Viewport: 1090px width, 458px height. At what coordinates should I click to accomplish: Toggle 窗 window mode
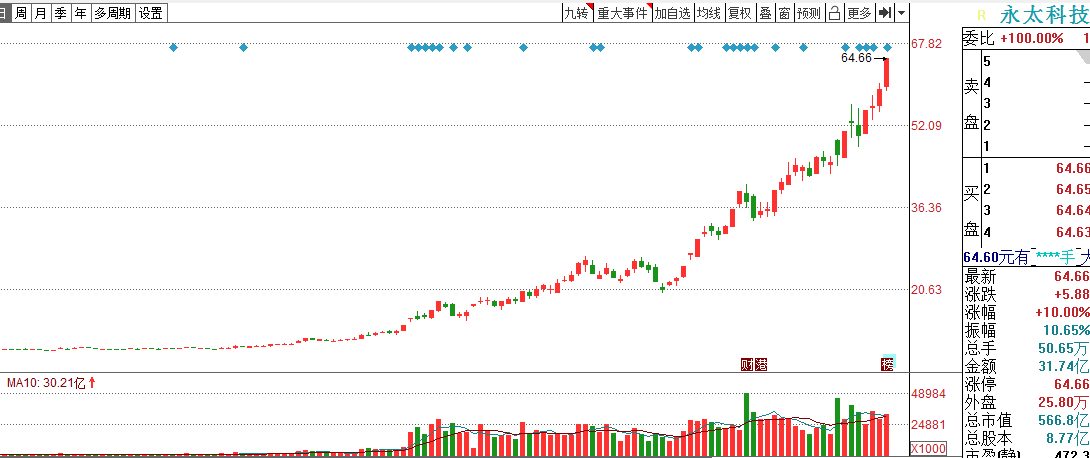[784, 13]
